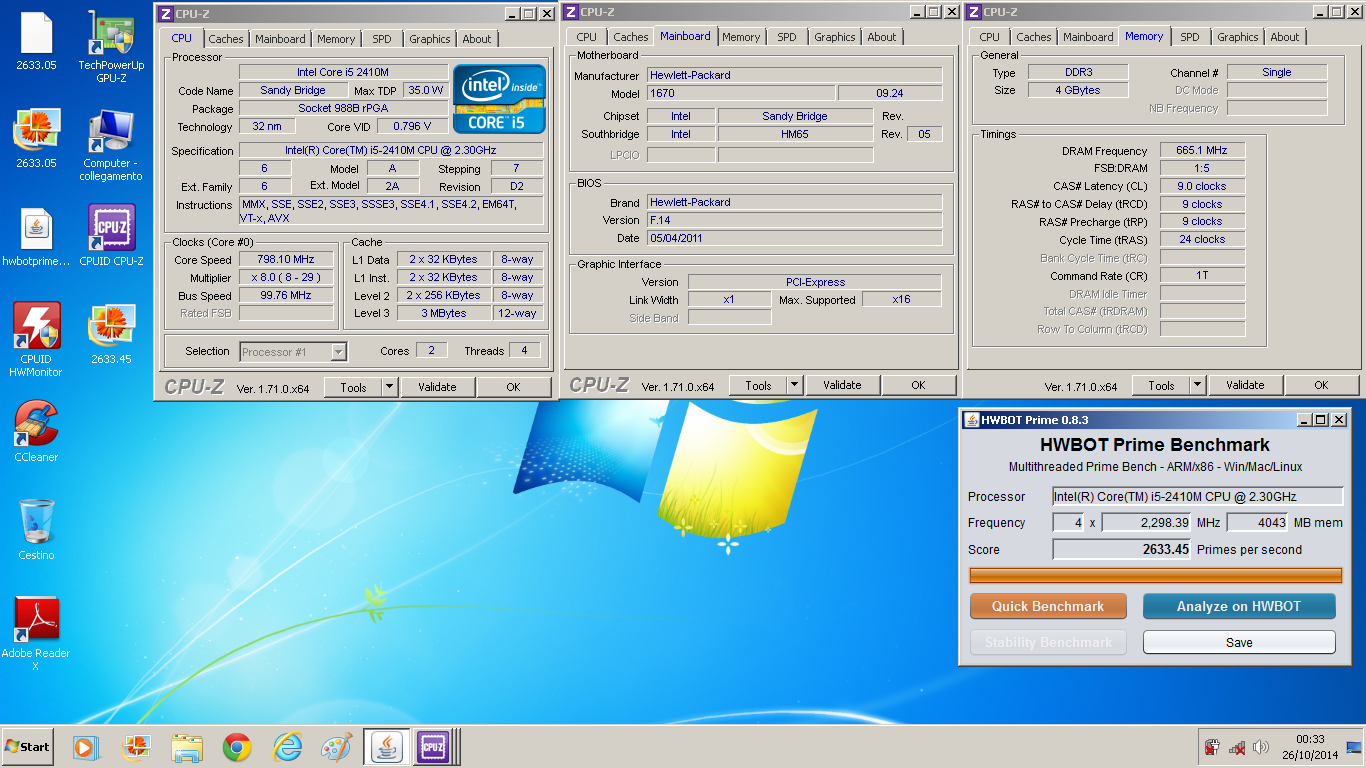Viewport: 1366px width, 768px height.
Task: Click the Intel Core i5 logo
Action: [499, 99]
